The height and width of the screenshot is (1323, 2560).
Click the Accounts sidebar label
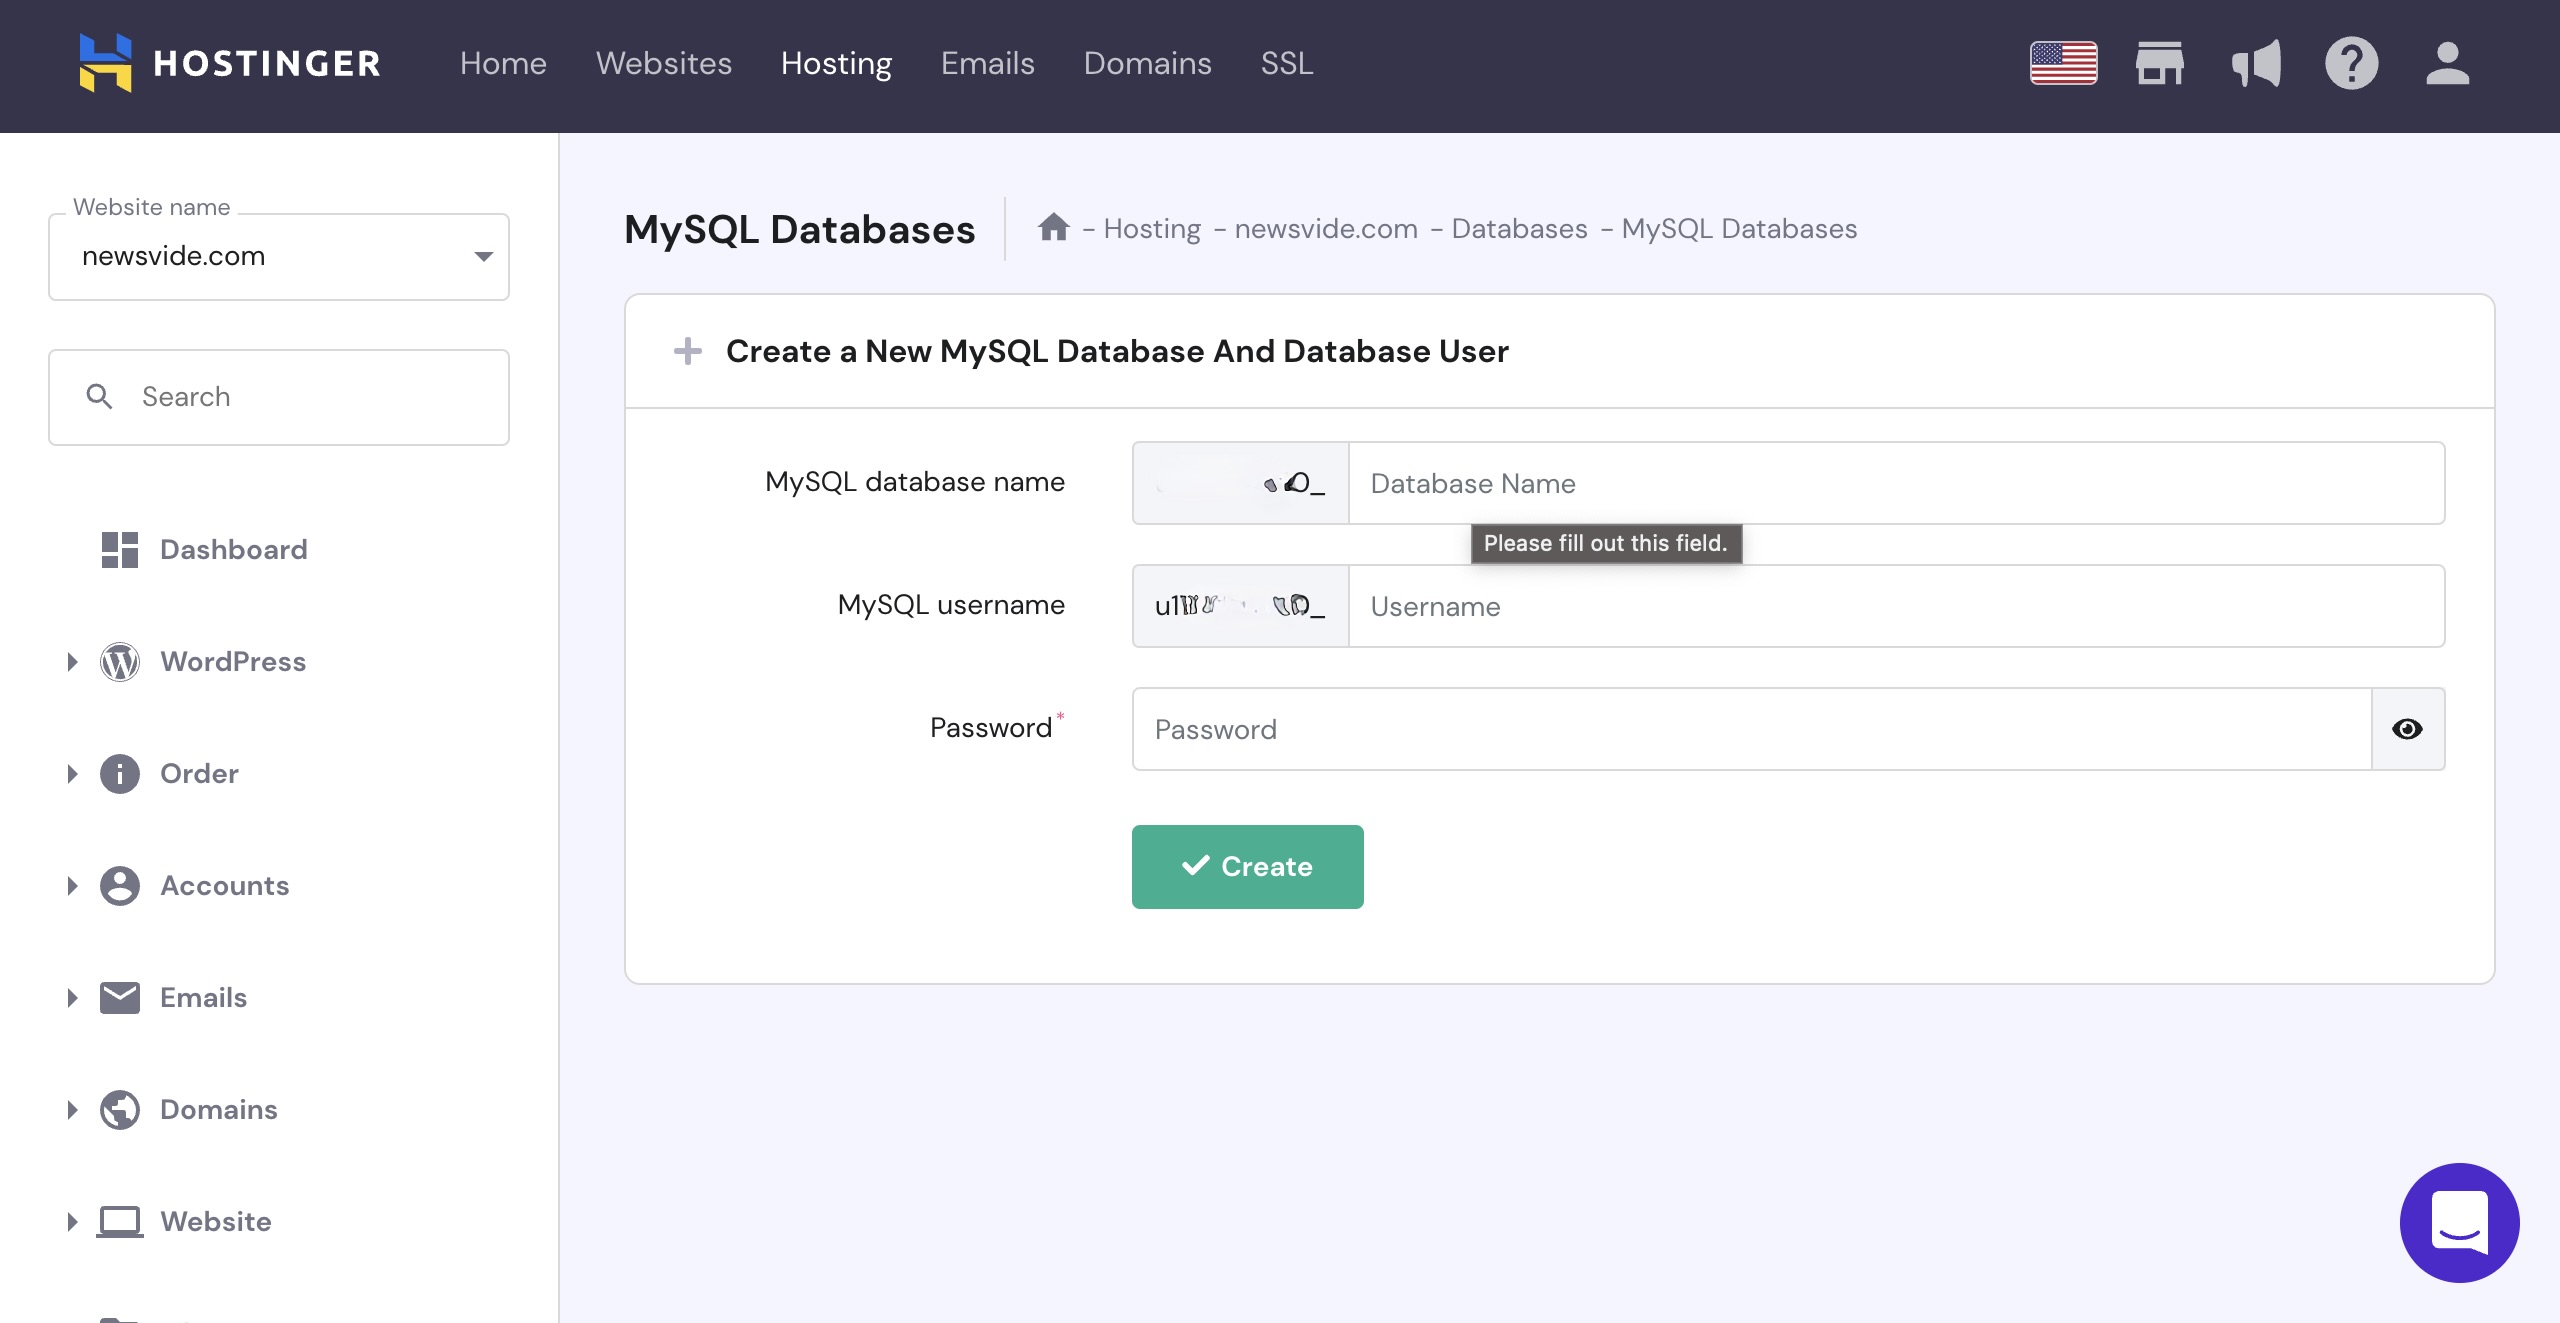(224, 885)
